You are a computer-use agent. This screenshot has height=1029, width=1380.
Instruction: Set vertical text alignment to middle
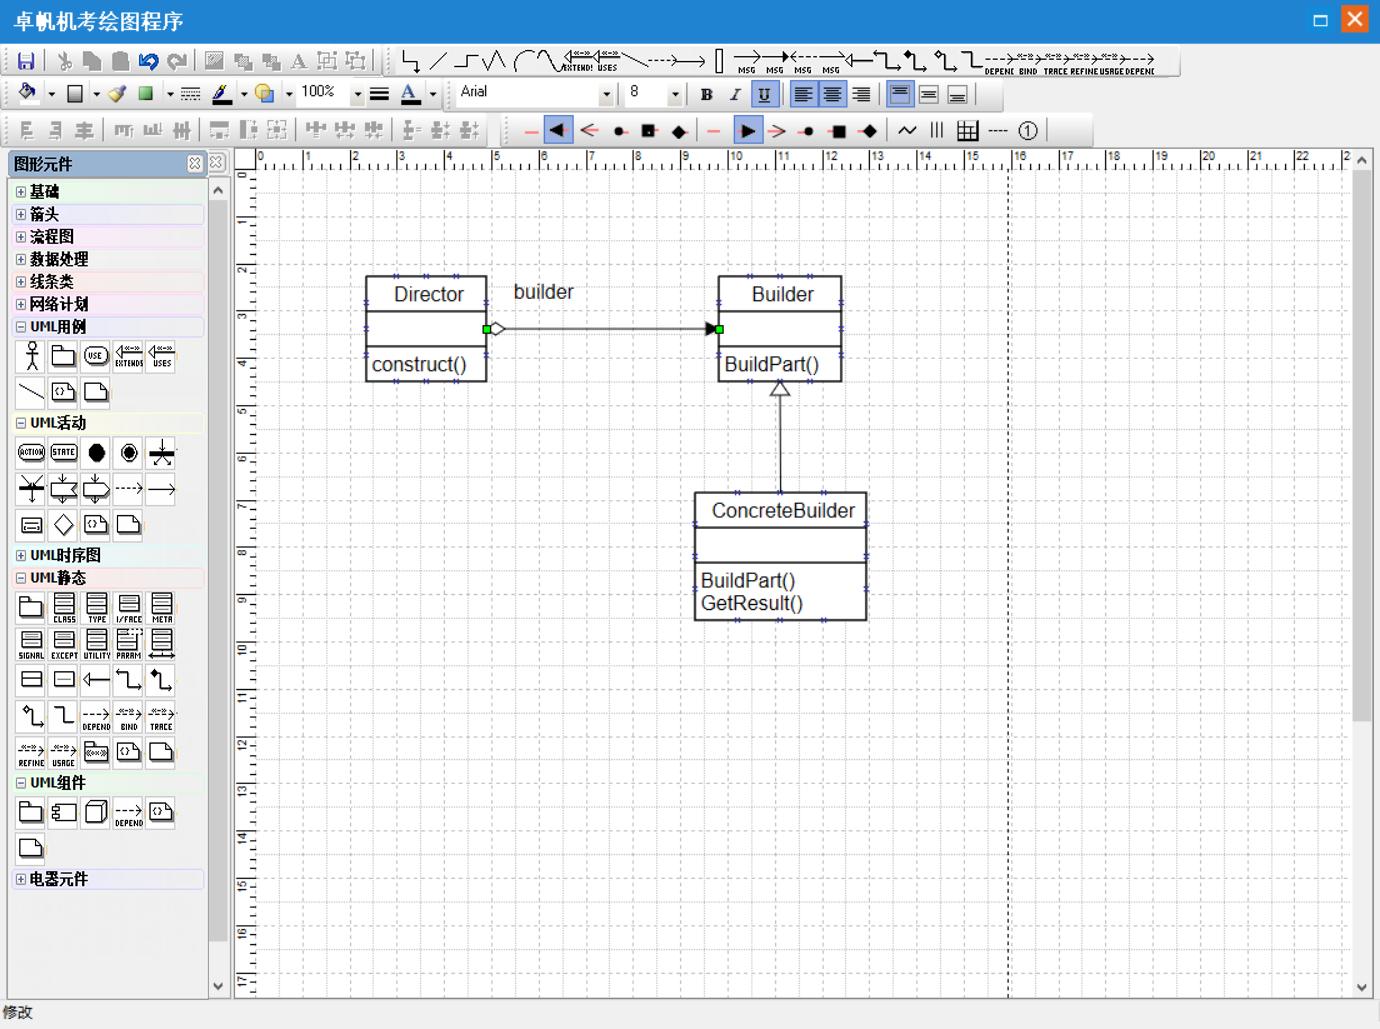(929, 94)
